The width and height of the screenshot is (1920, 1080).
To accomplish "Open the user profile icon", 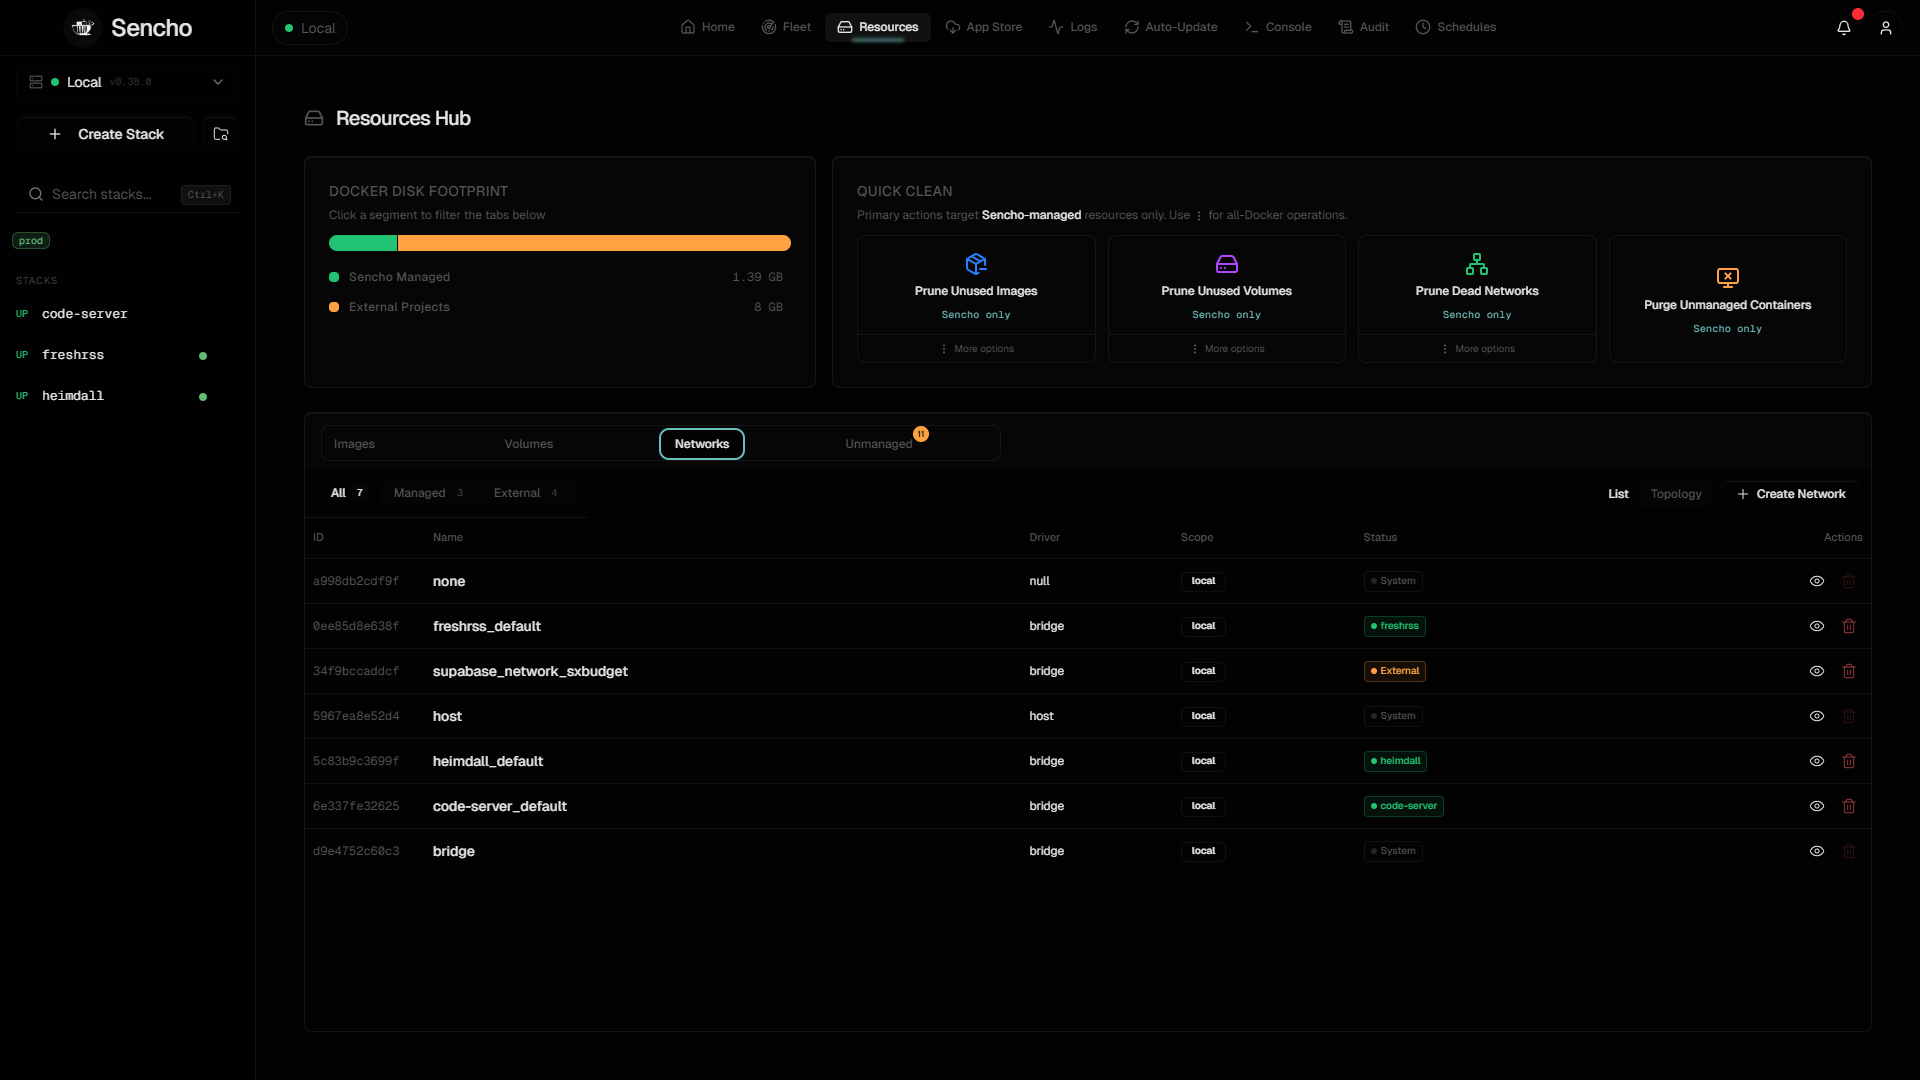I will click(1886, 28).
